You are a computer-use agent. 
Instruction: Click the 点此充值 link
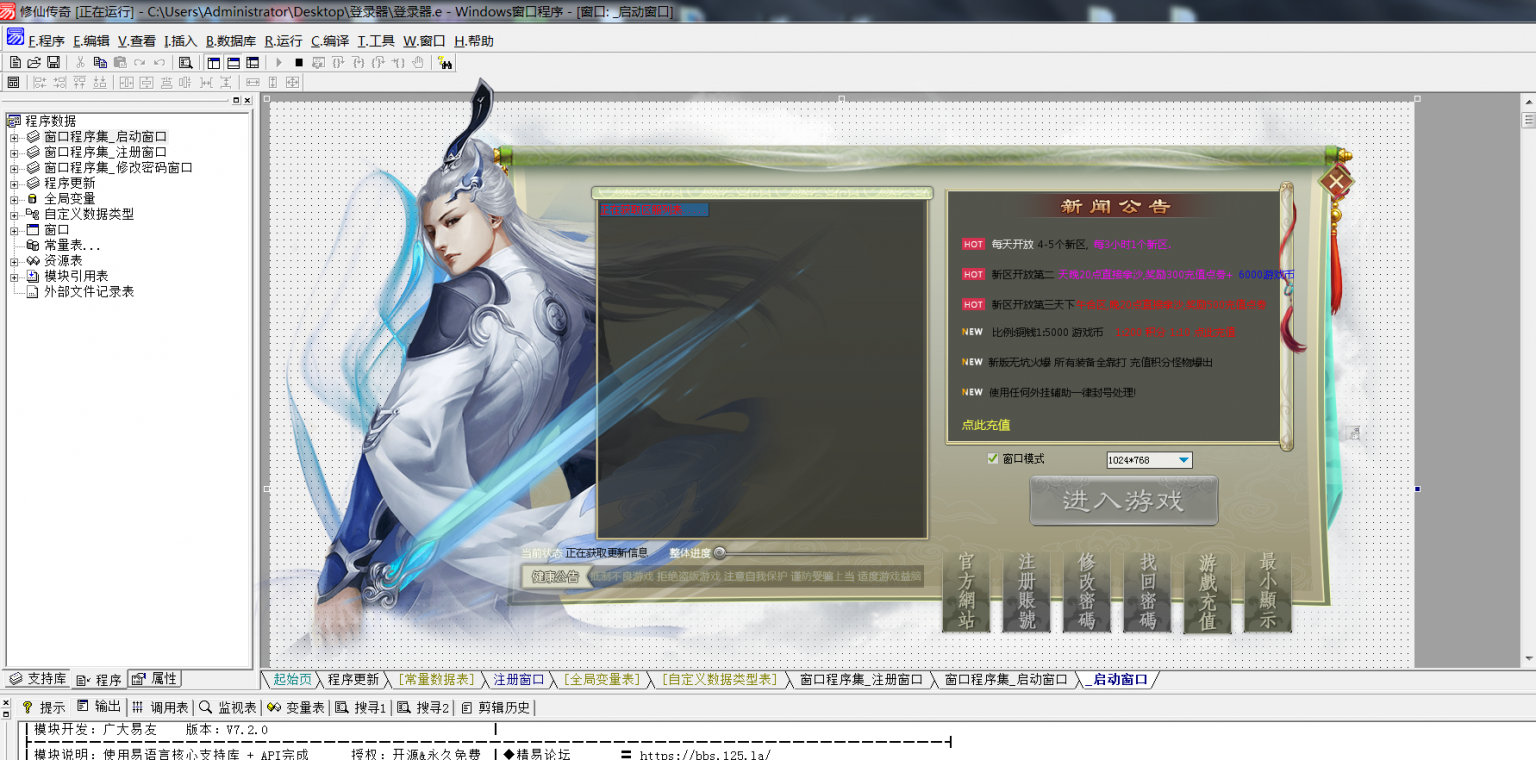pos(986,425)
